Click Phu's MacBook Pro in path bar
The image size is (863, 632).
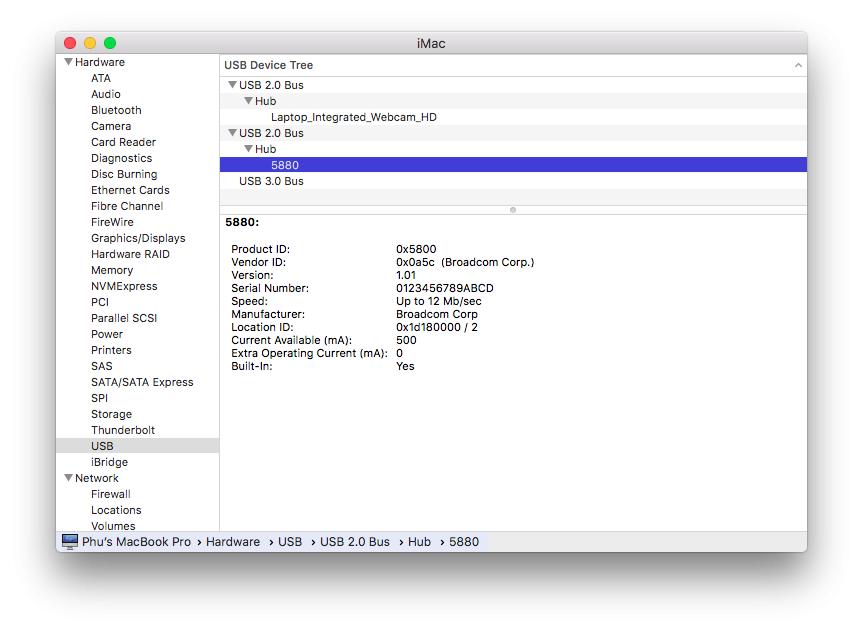136,542
